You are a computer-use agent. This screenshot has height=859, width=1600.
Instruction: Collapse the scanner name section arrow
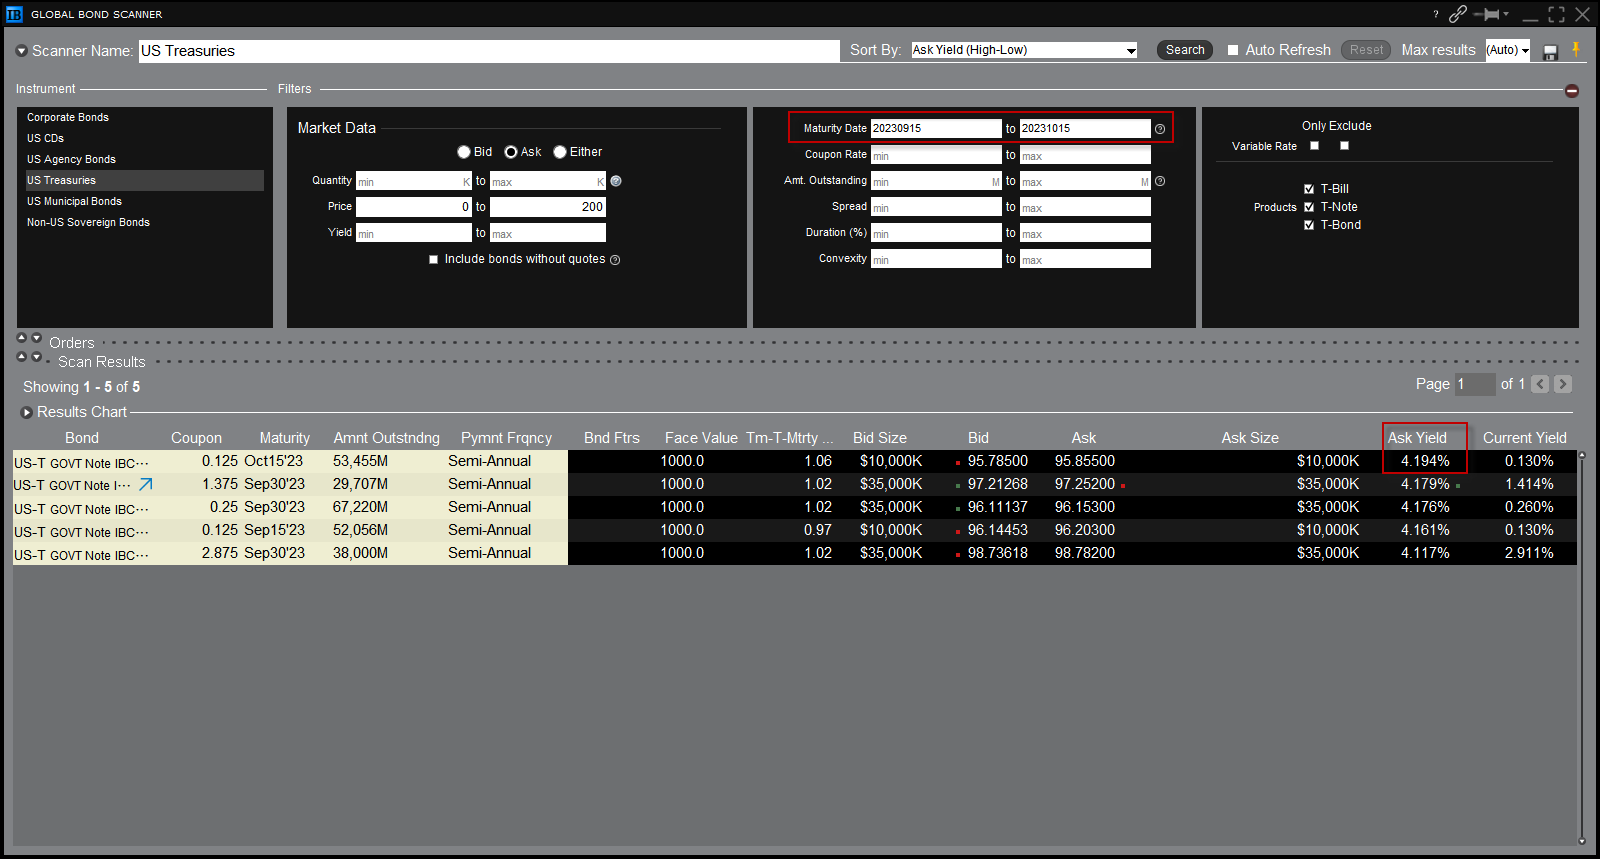click(x=21, y=51)
